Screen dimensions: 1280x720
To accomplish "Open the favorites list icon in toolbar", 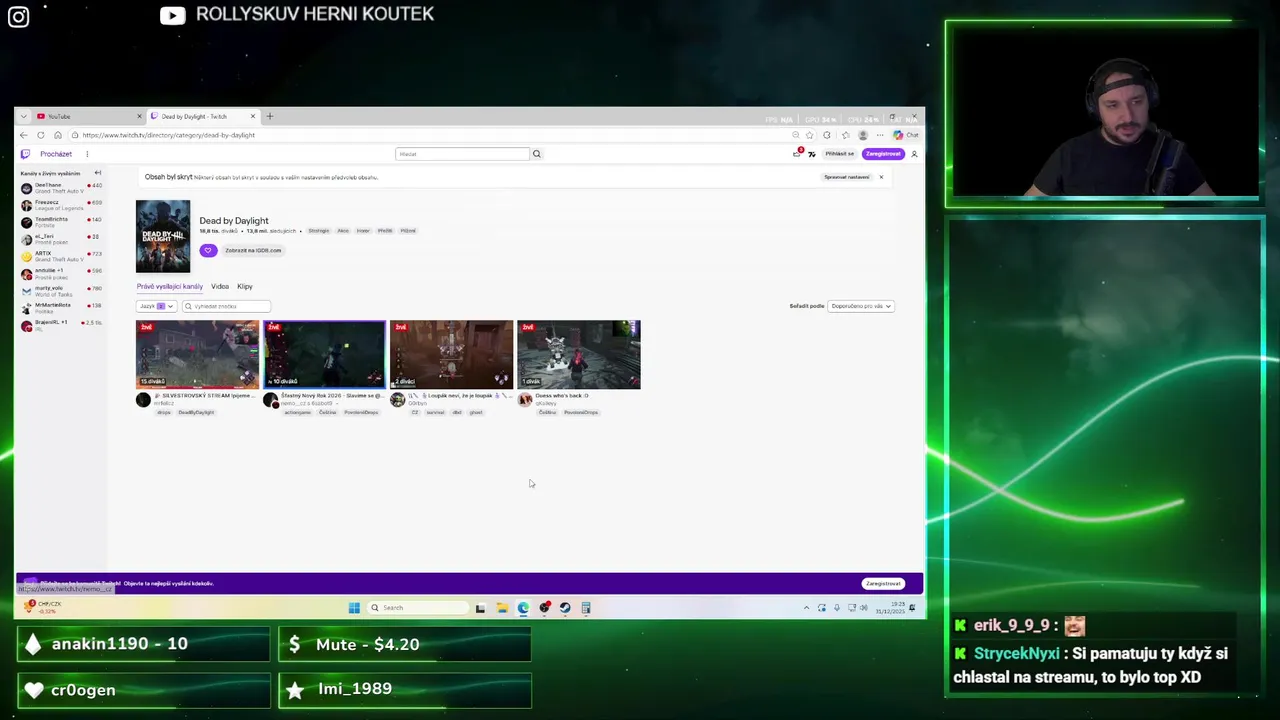I will [846, 135].
